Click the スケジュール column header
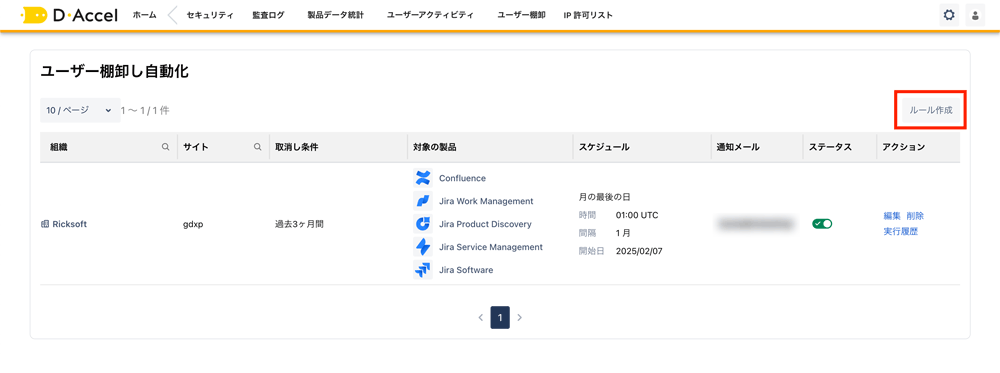 point(604,147)
